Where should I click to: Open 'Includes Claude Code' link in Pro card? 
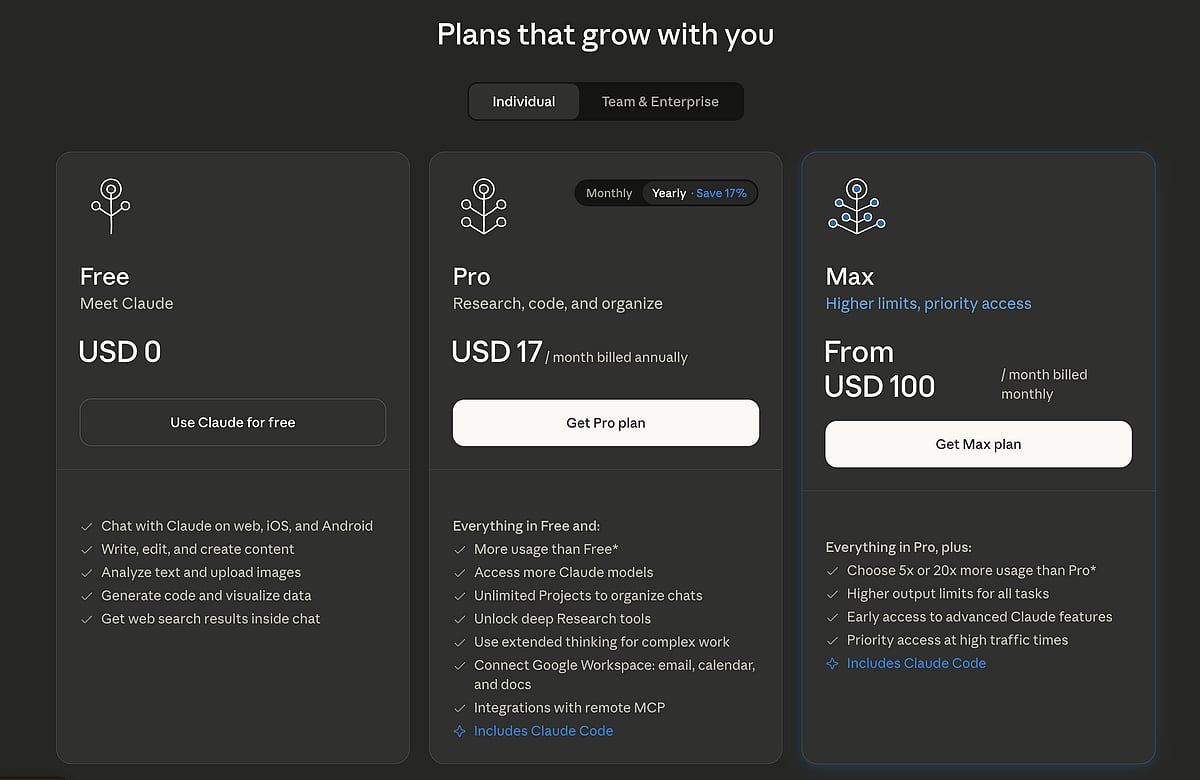coord(543,731)
